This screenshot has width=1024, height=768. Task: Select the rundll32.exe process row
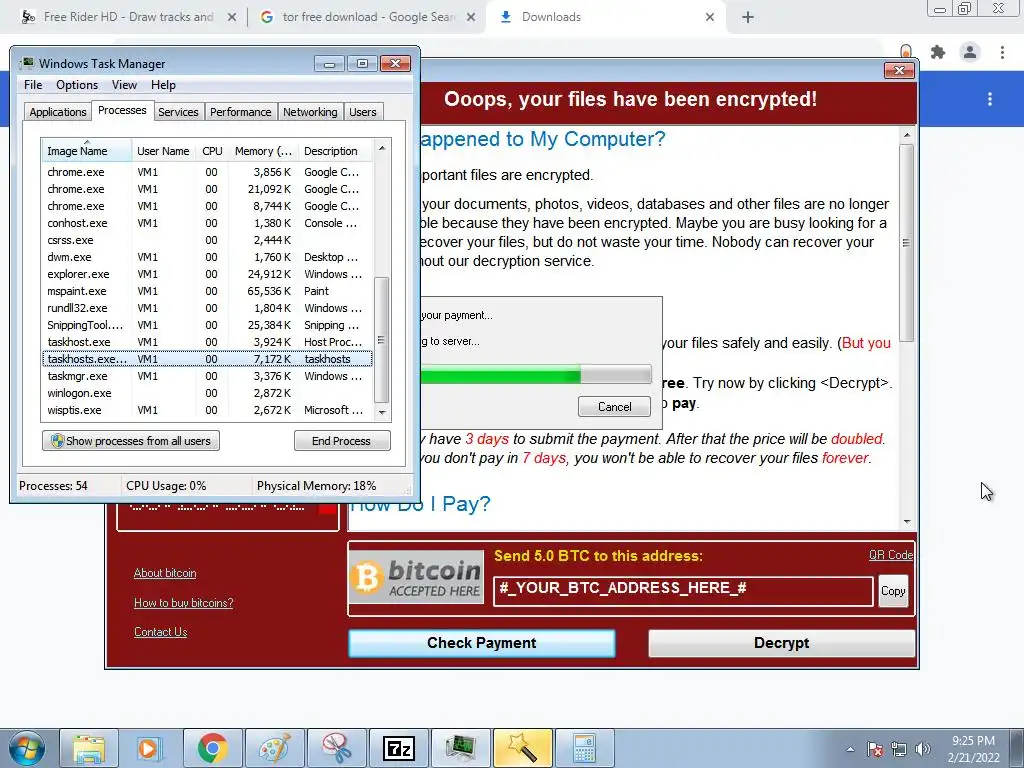(207, 308)
